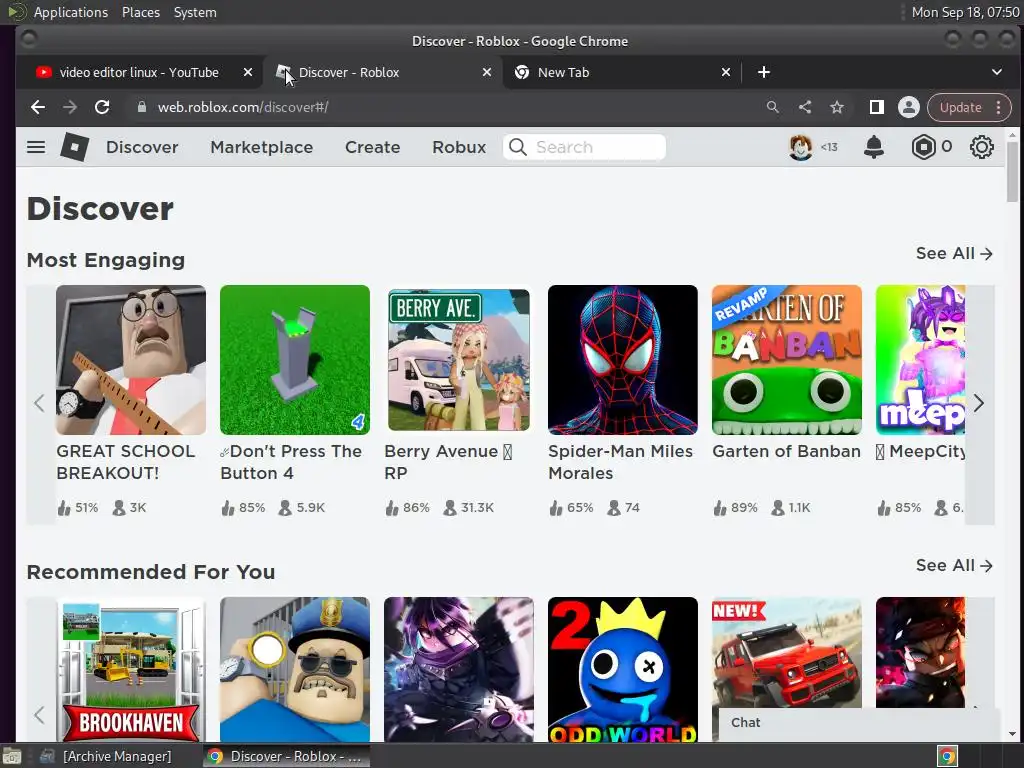Viewport: 1024px width, 768px height.
Task: Expand the tab search dropdown arrow
Action: tap(997, 72)
